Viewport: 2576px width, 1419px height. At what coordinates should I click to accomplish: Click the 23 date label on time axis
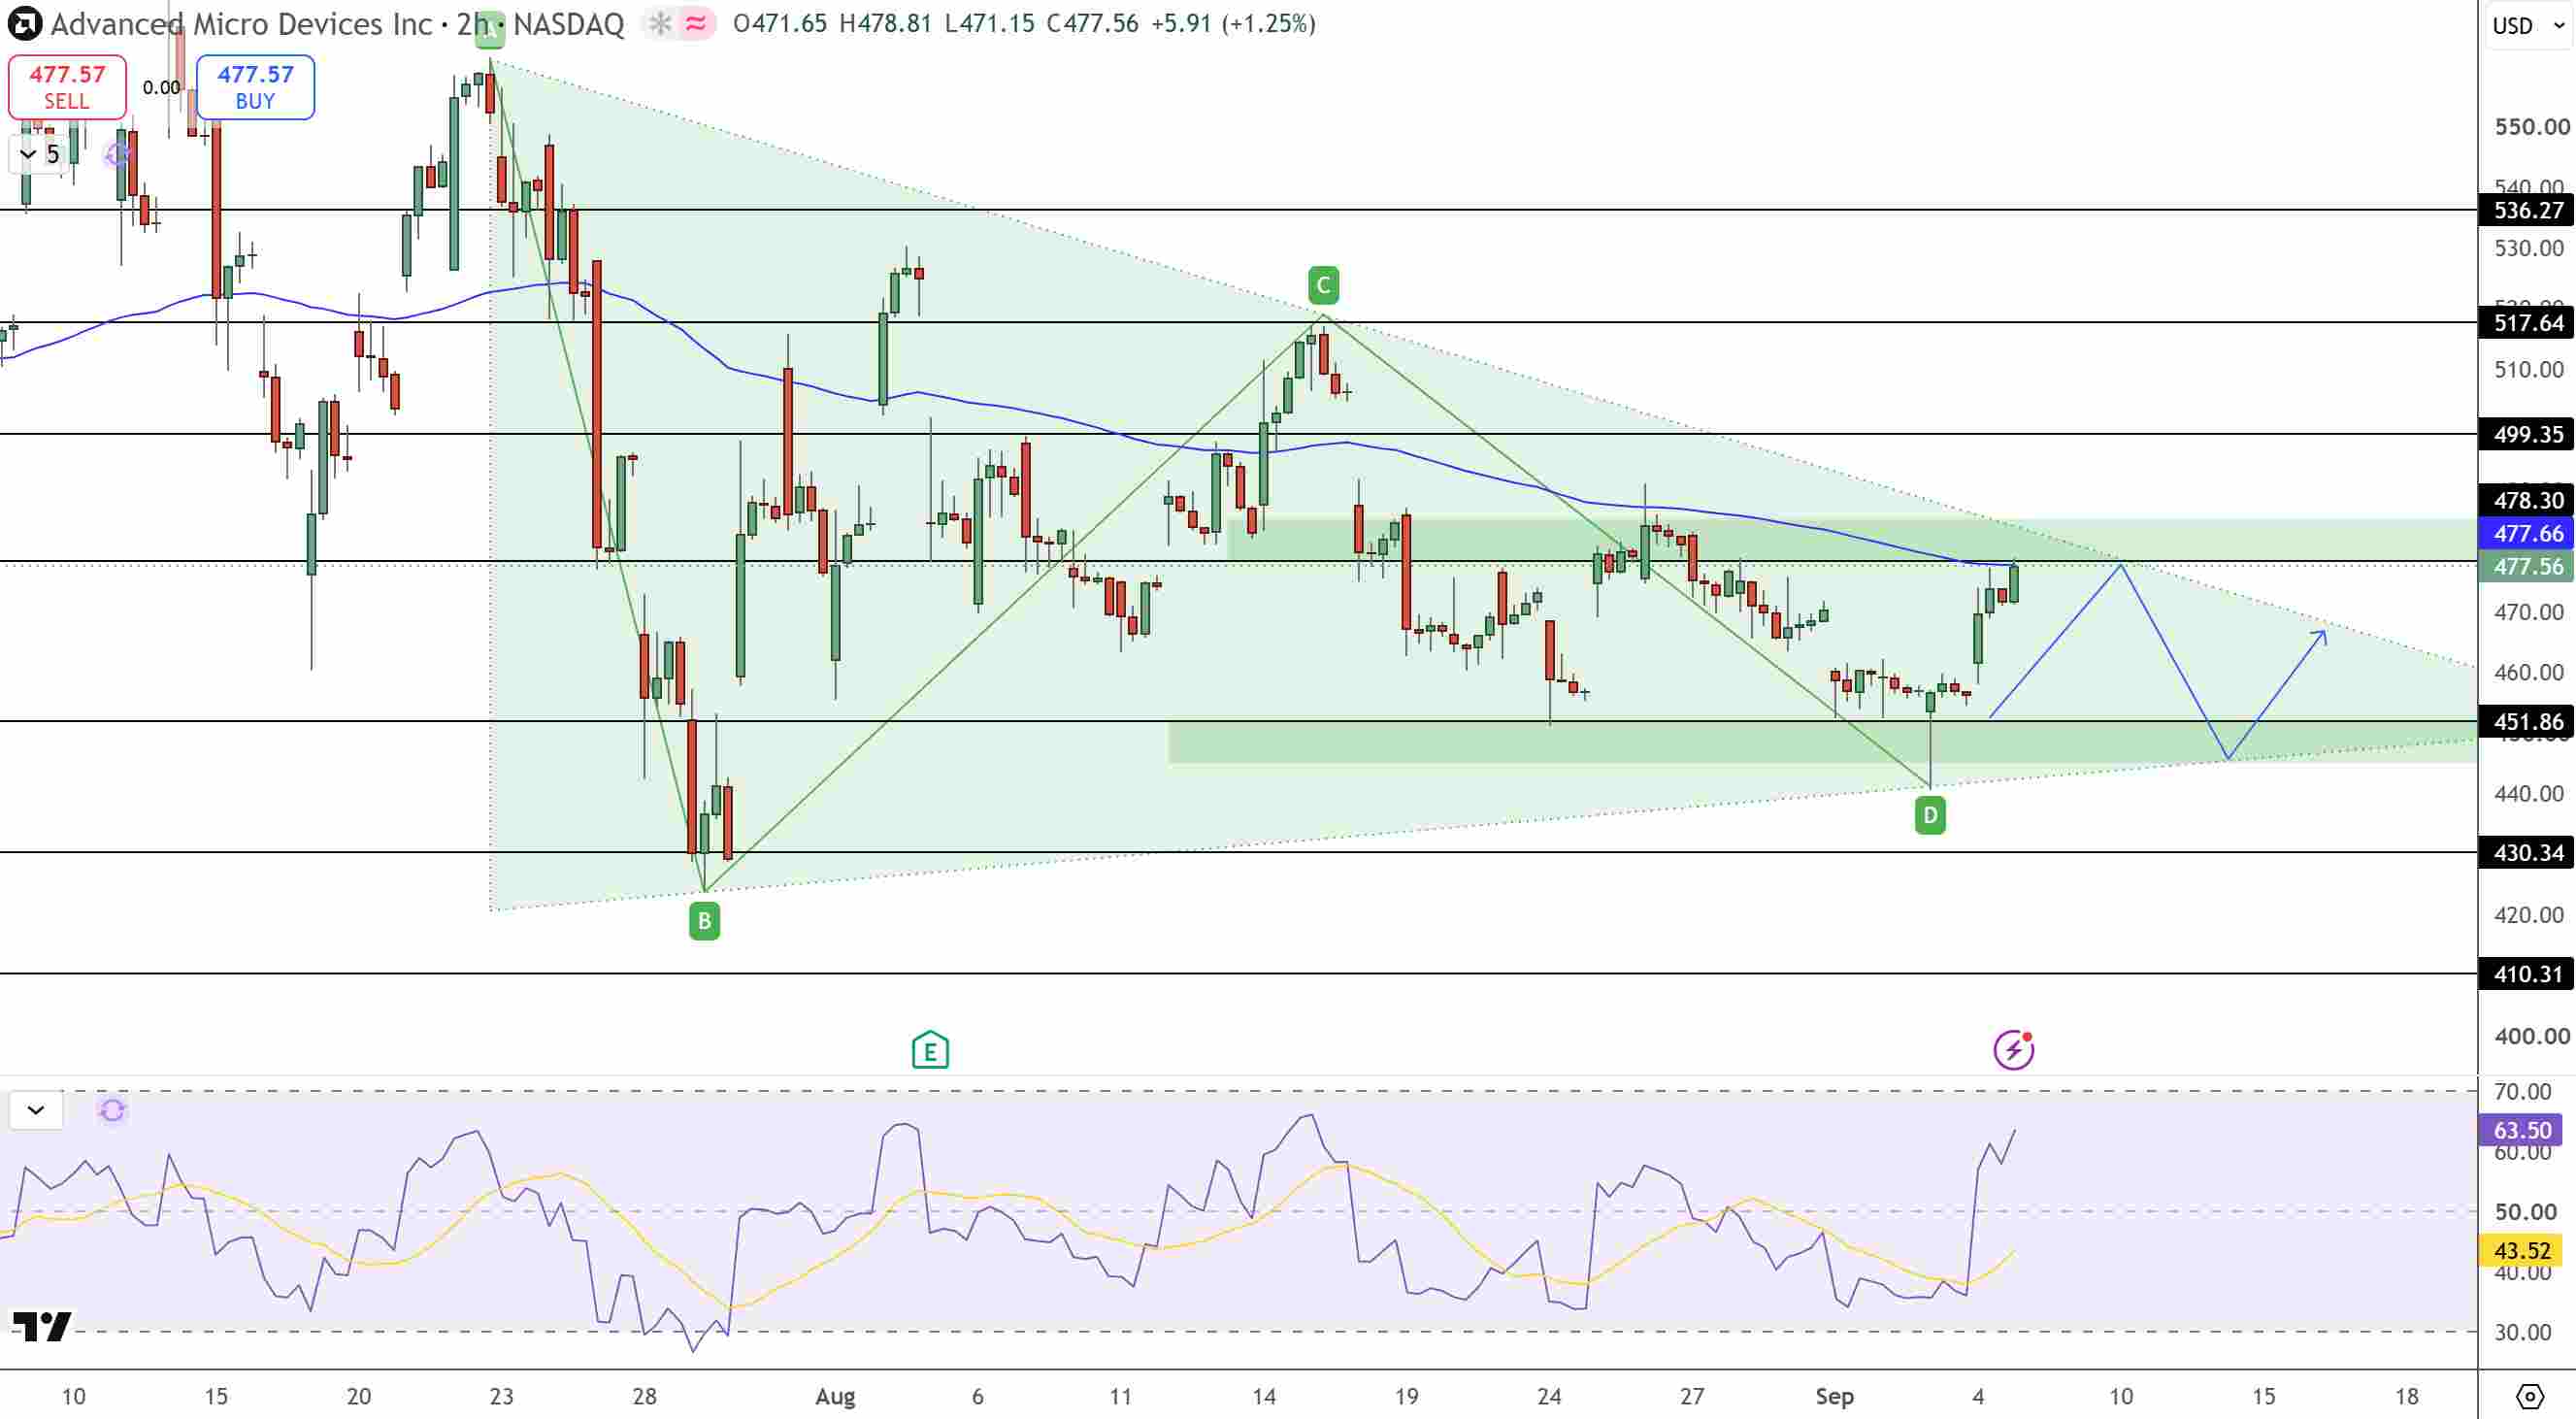tap(501, 1396)
